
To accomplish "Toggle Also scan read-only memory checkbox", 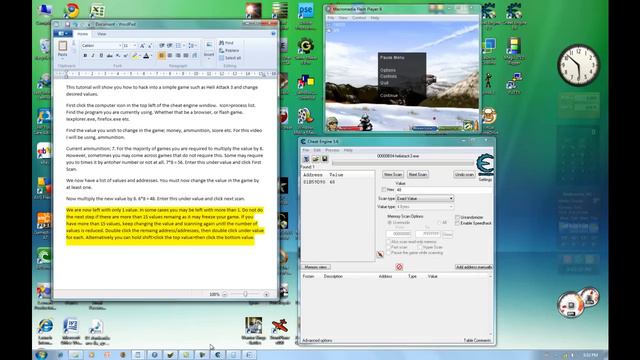I will 389,242.
